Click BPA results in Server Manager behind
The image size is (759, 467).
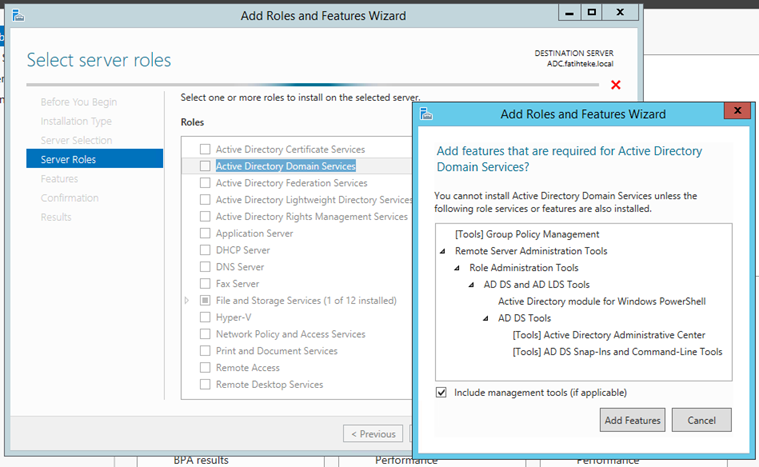(201, 460)
